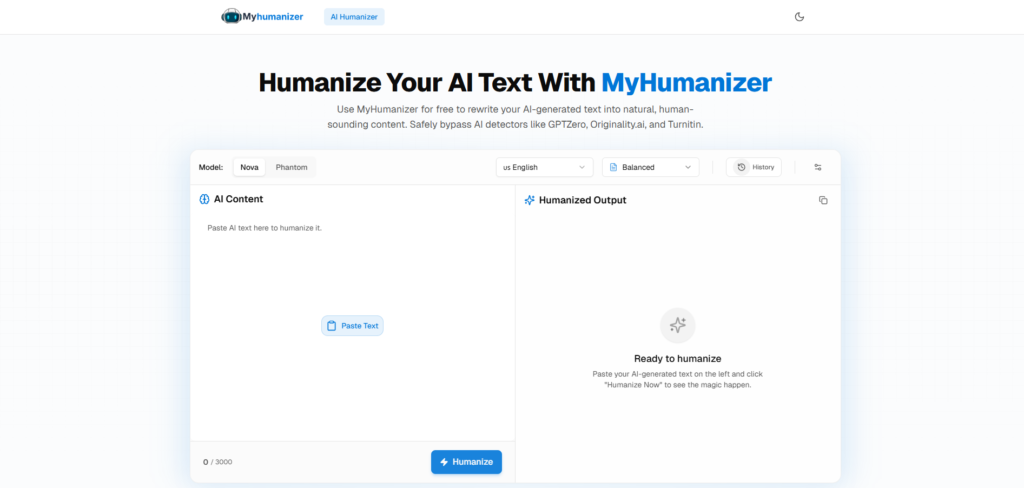Toggle dark mode moon icon

[x=799, y=17]
